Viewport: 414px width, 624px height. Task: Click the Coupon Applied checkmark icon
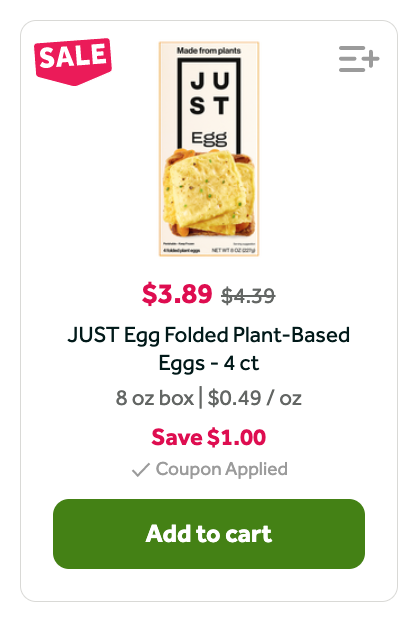pos(141,470)
